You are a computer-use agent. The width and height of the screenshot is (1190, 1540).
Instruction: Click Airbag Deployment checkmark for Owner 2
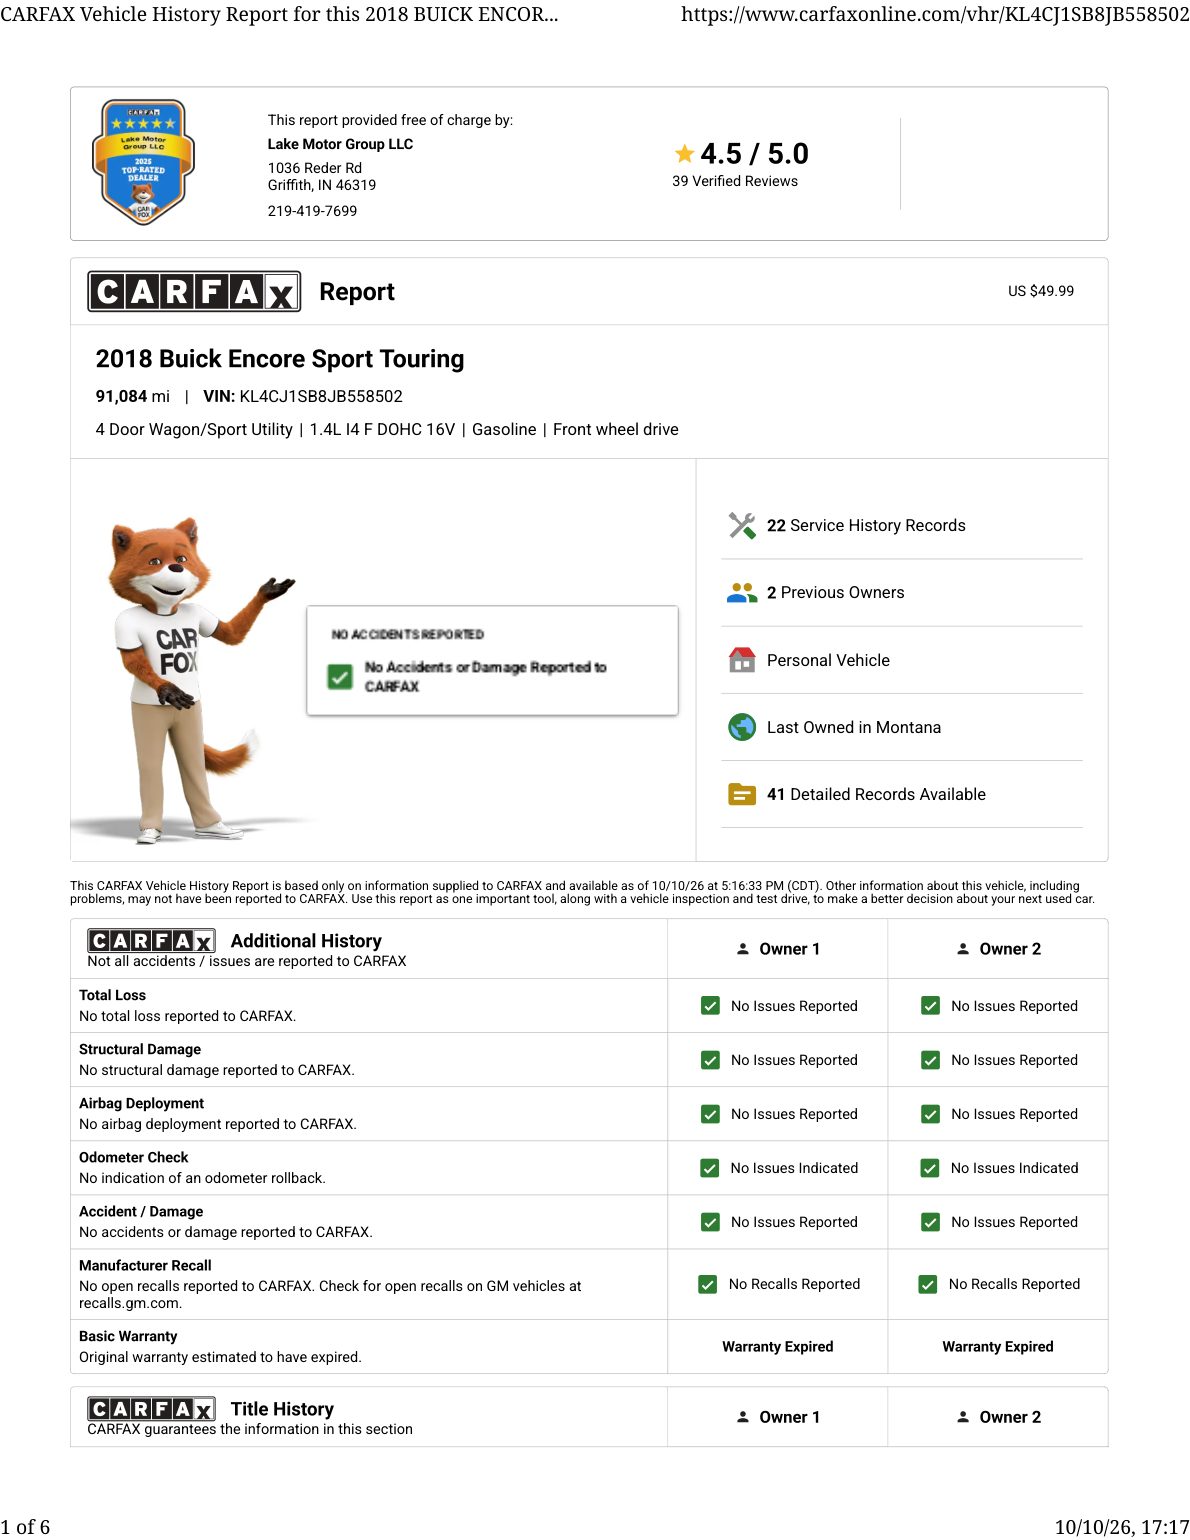coord(930,1114)
